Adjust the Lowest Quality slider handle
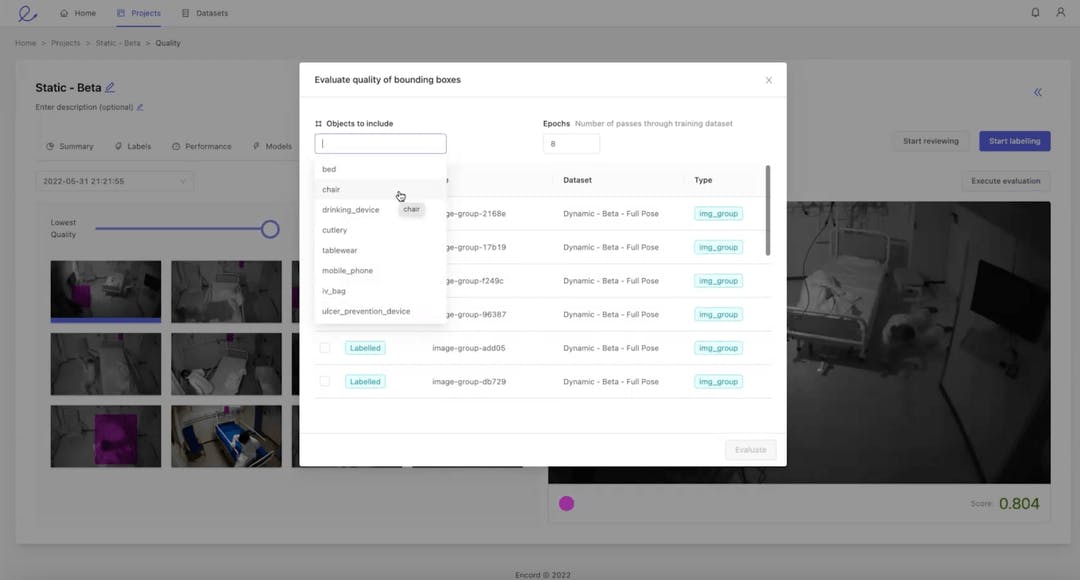This screenshot has width=1080, height=580. pyautogui.click(x=269, y=228)
